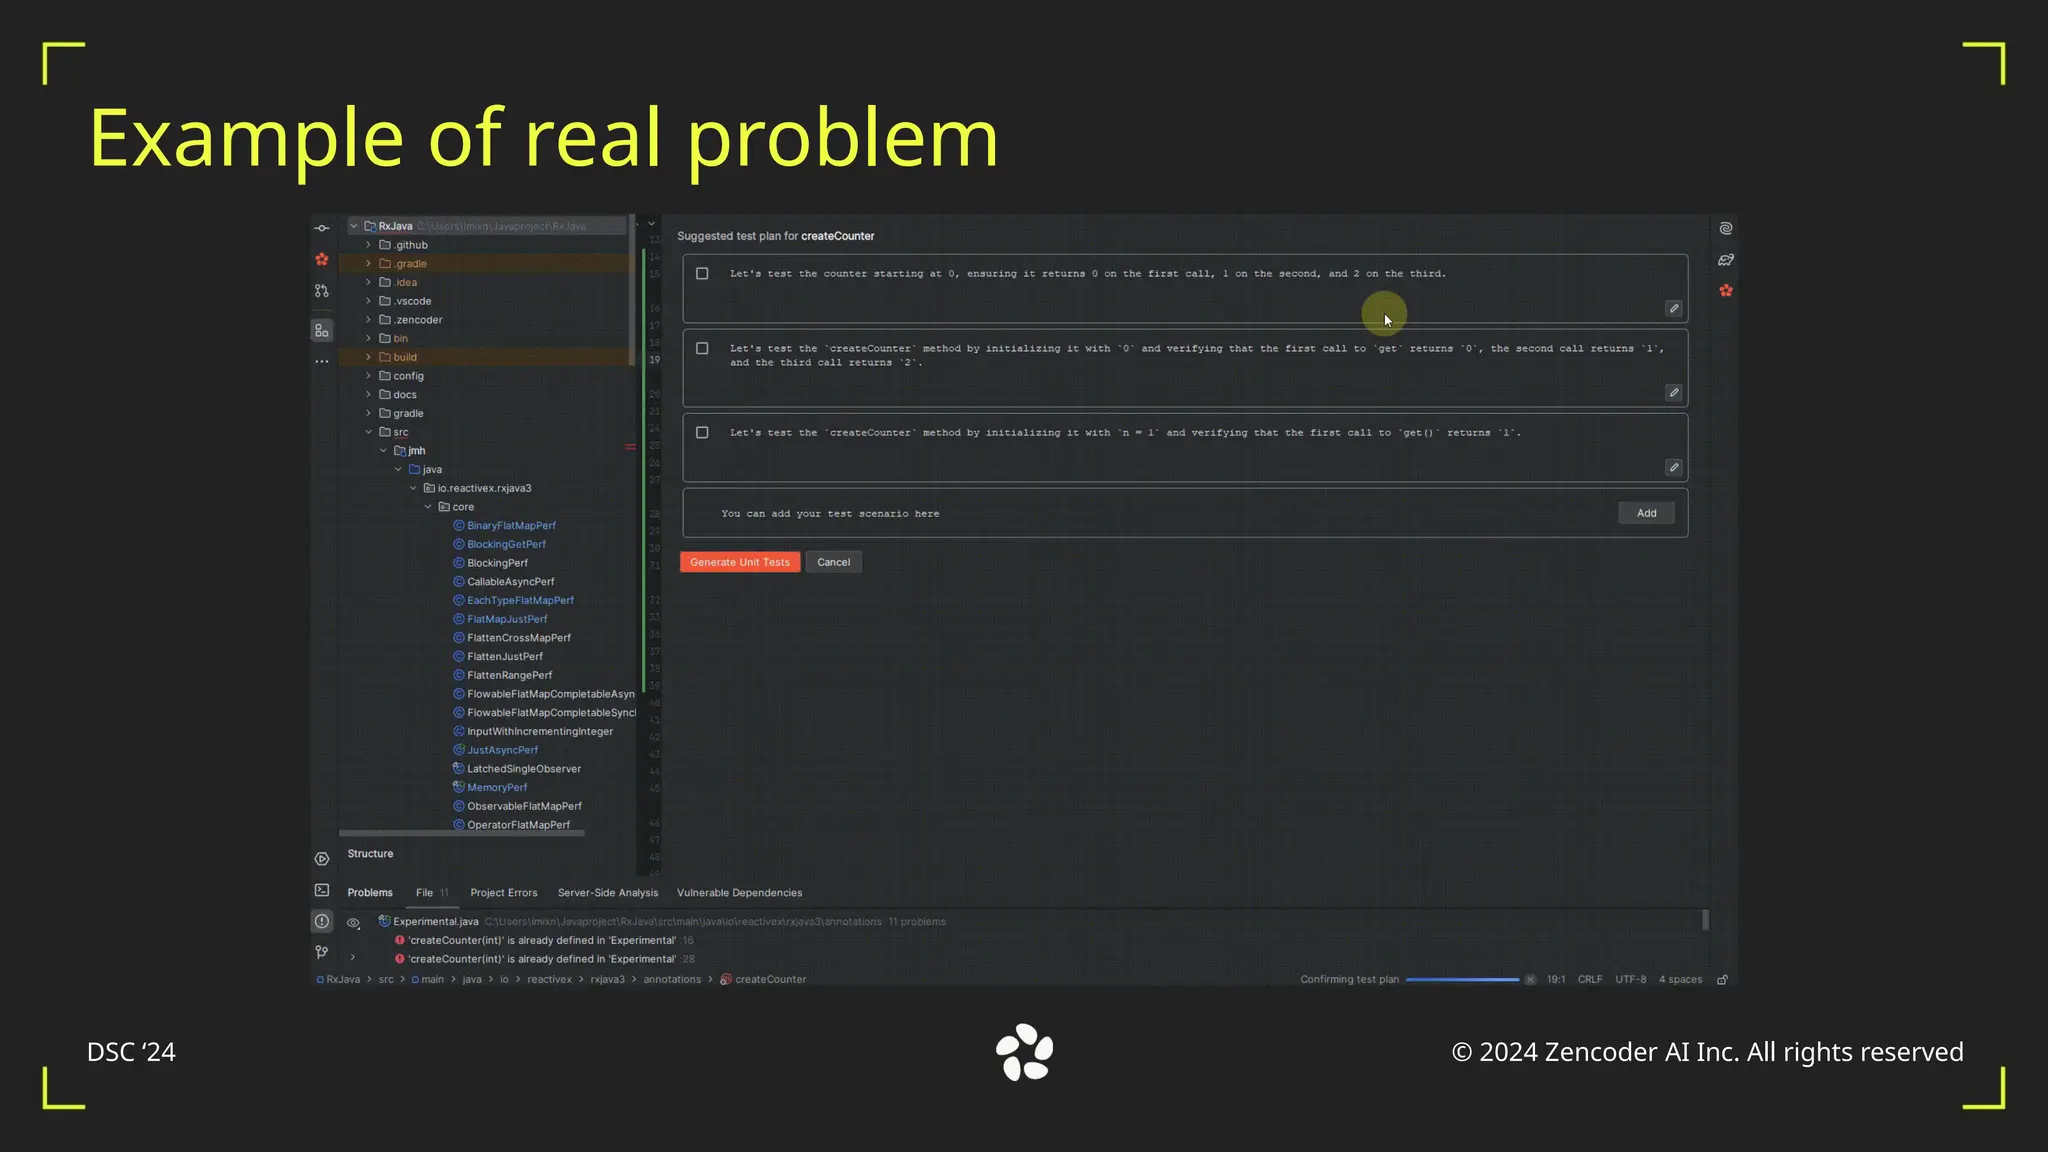Switch to Project Errors tab
2048x1152 pixels.
[503, 893]
